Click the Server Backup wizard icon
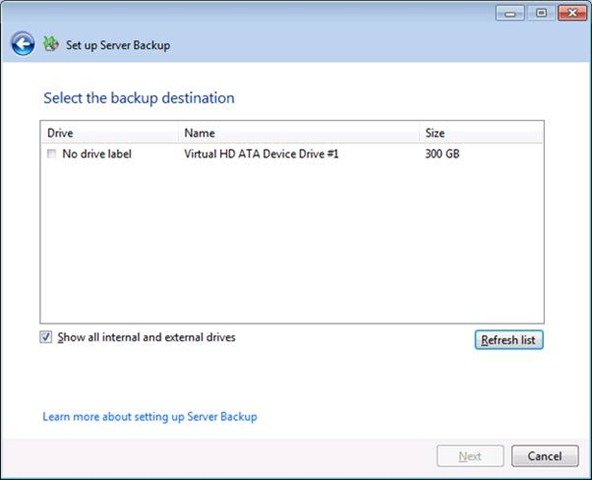 [x=51, y=44]
